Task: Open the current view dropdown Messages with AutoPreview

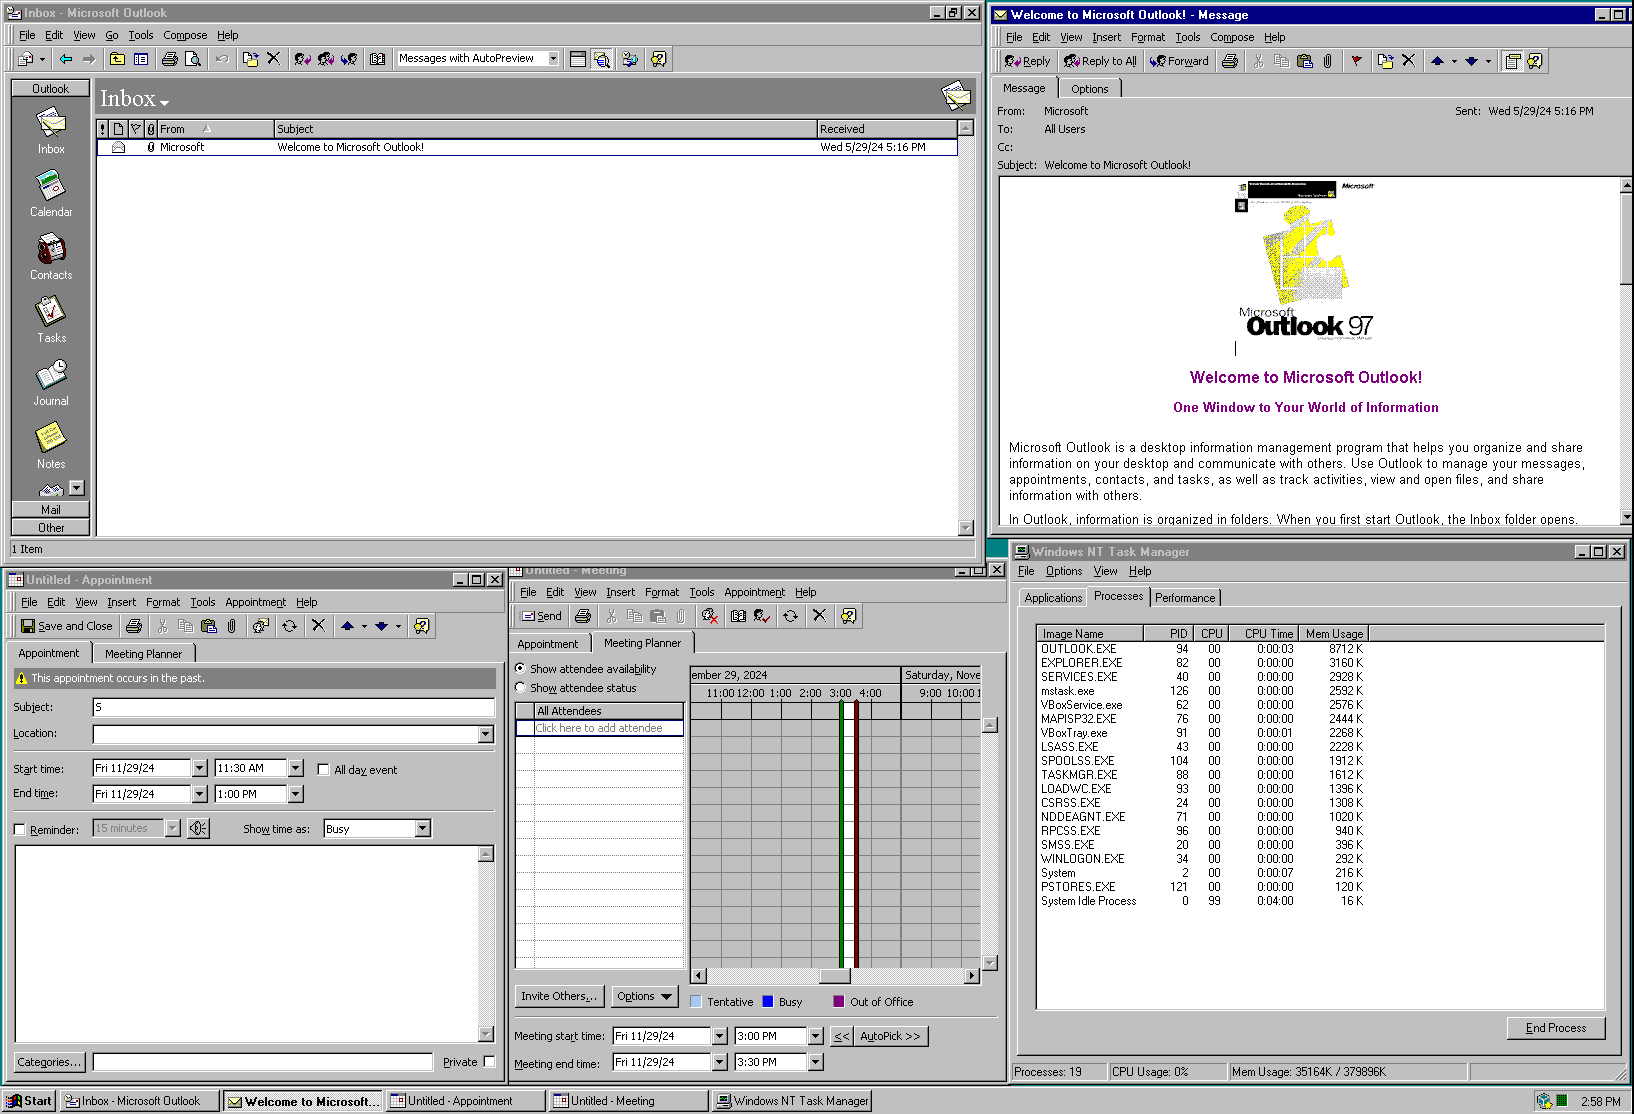Action: [553, 59]
